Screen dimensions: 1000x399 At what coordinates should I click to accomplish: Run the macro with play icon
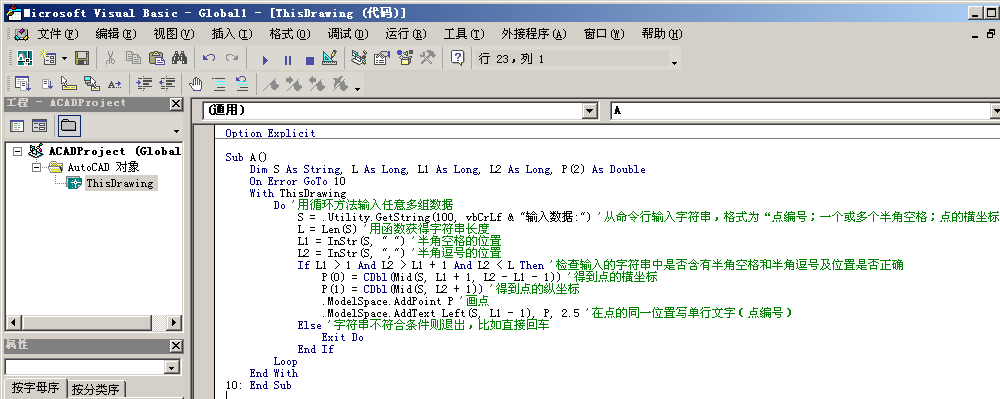pyautogui.click(x=265, y=60)
